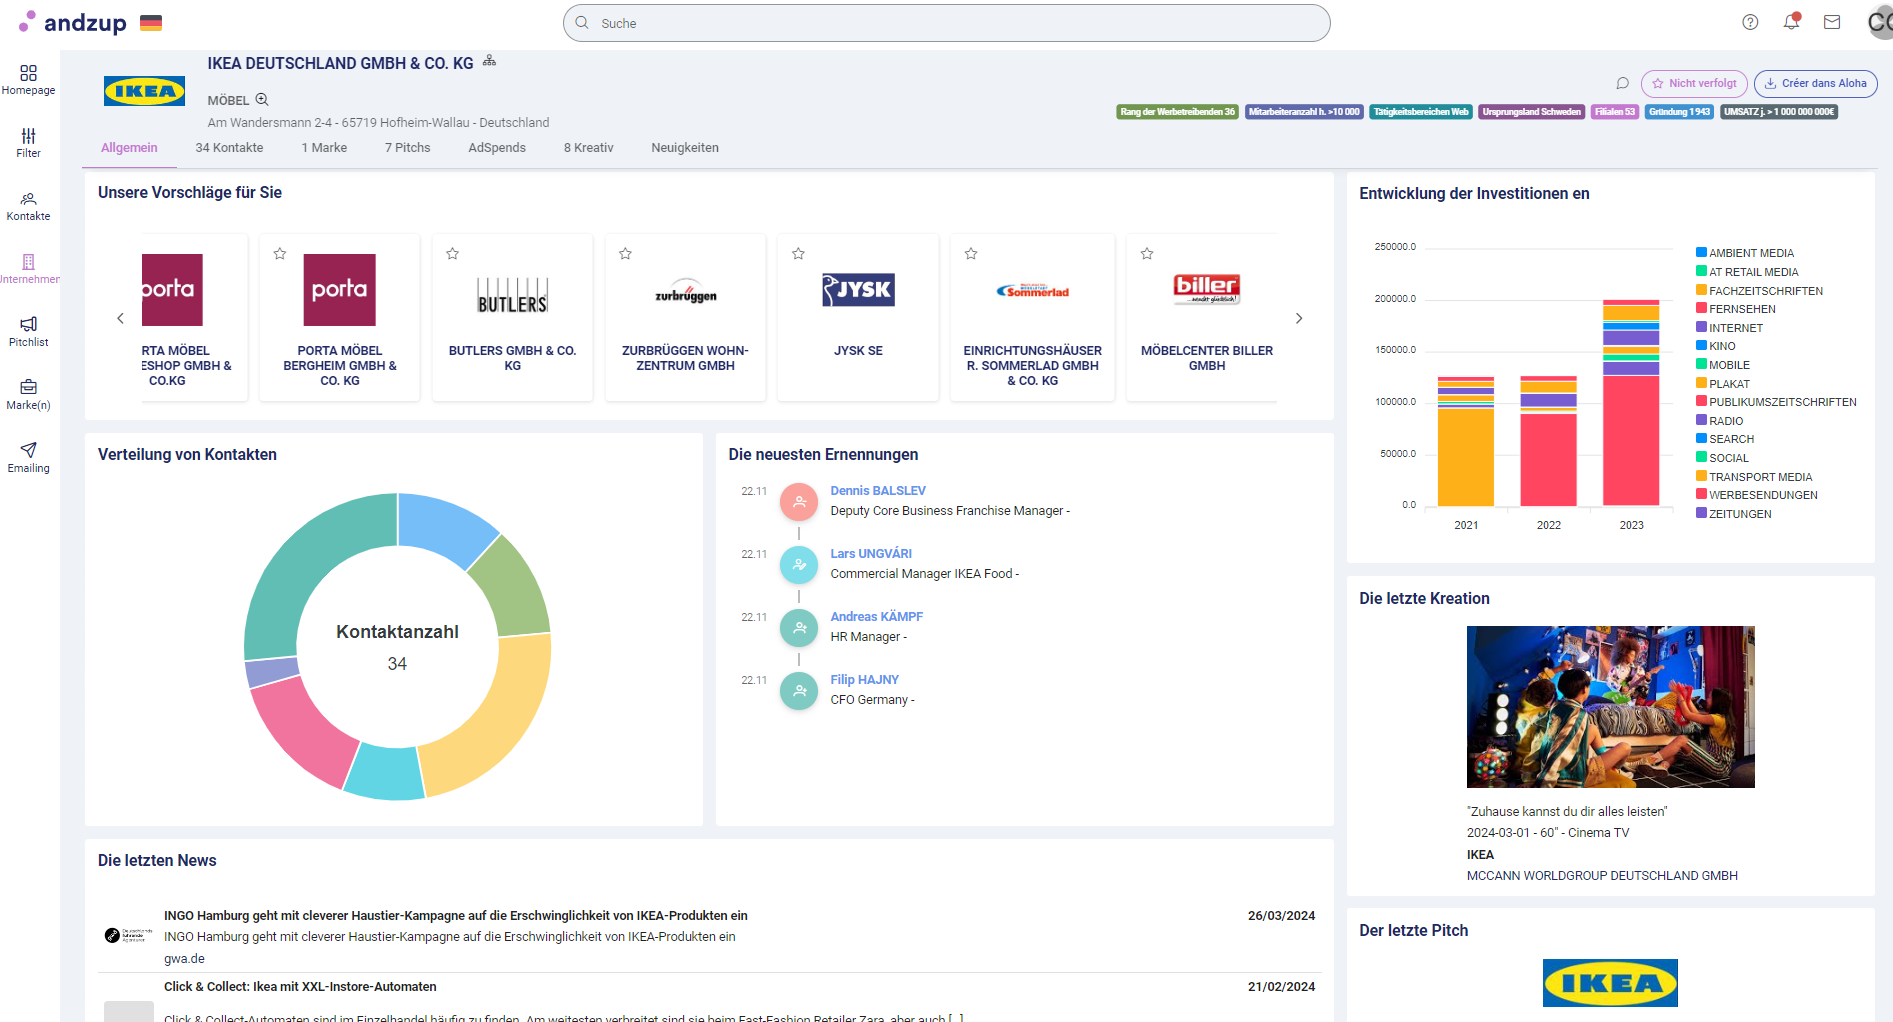Open organization chart icon beside company name

tap(489, 61)
